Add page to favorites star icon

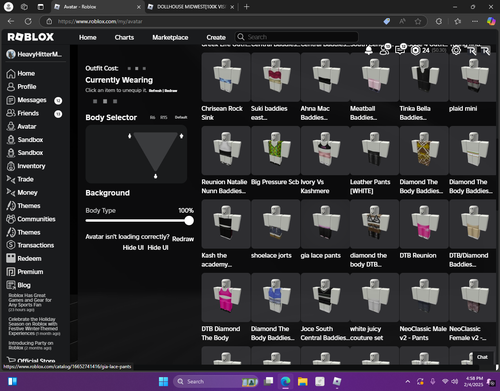pyautogui.click(x=418, y=21)
